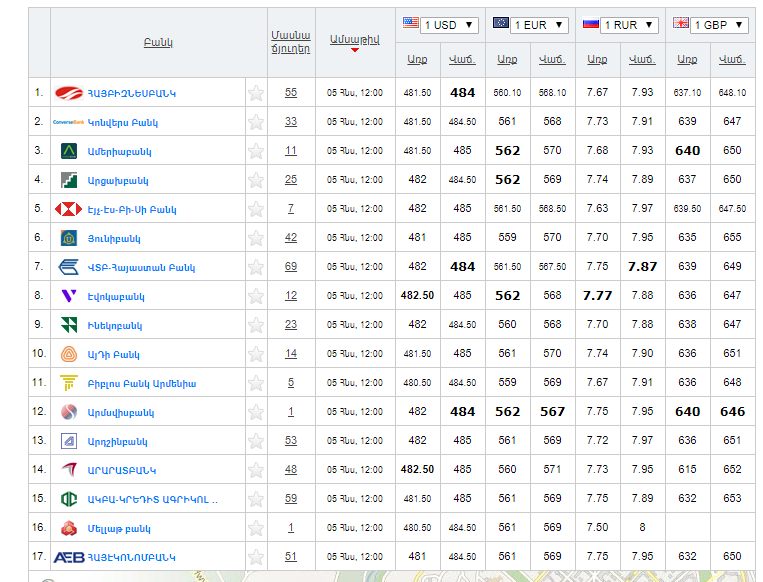Screen dimensions: 763x582
Task: Open 51 branches link for ՀԱՅԷԿՈՆՈՄԲԱՆԿ
Action: click(291, 557)
